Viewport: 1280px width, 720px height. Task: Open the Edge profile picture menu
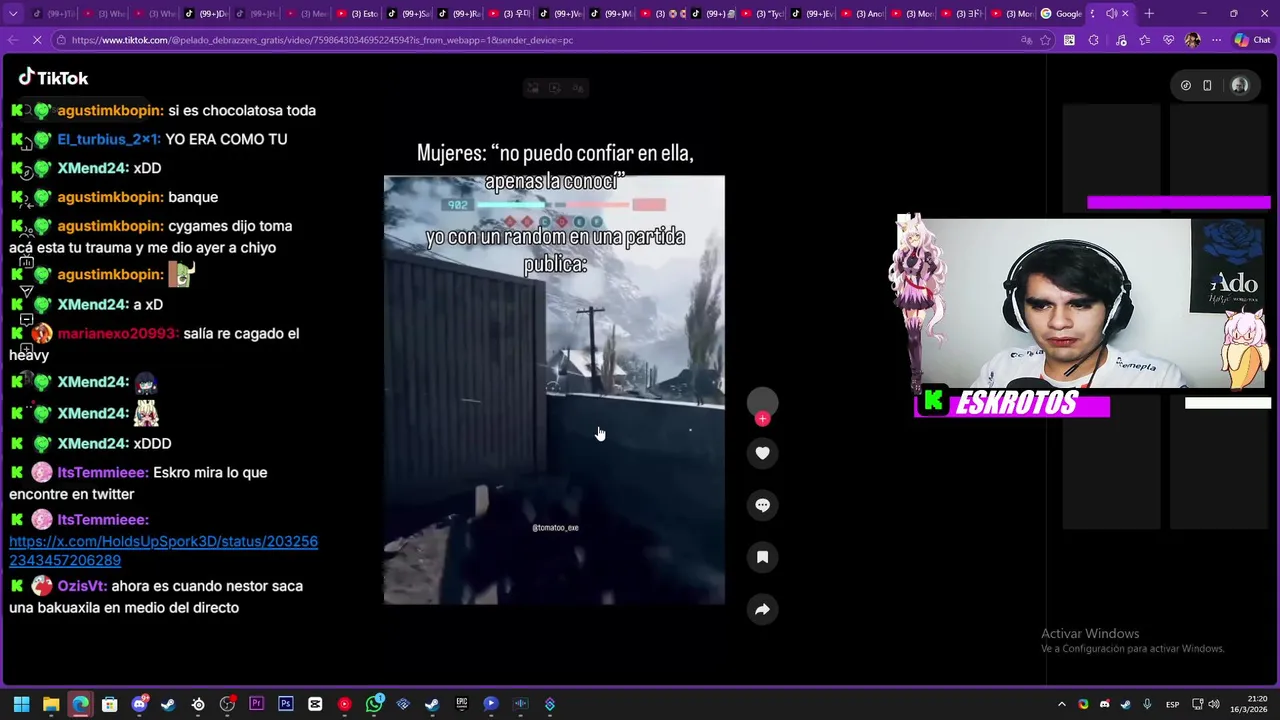point(1192,40)
